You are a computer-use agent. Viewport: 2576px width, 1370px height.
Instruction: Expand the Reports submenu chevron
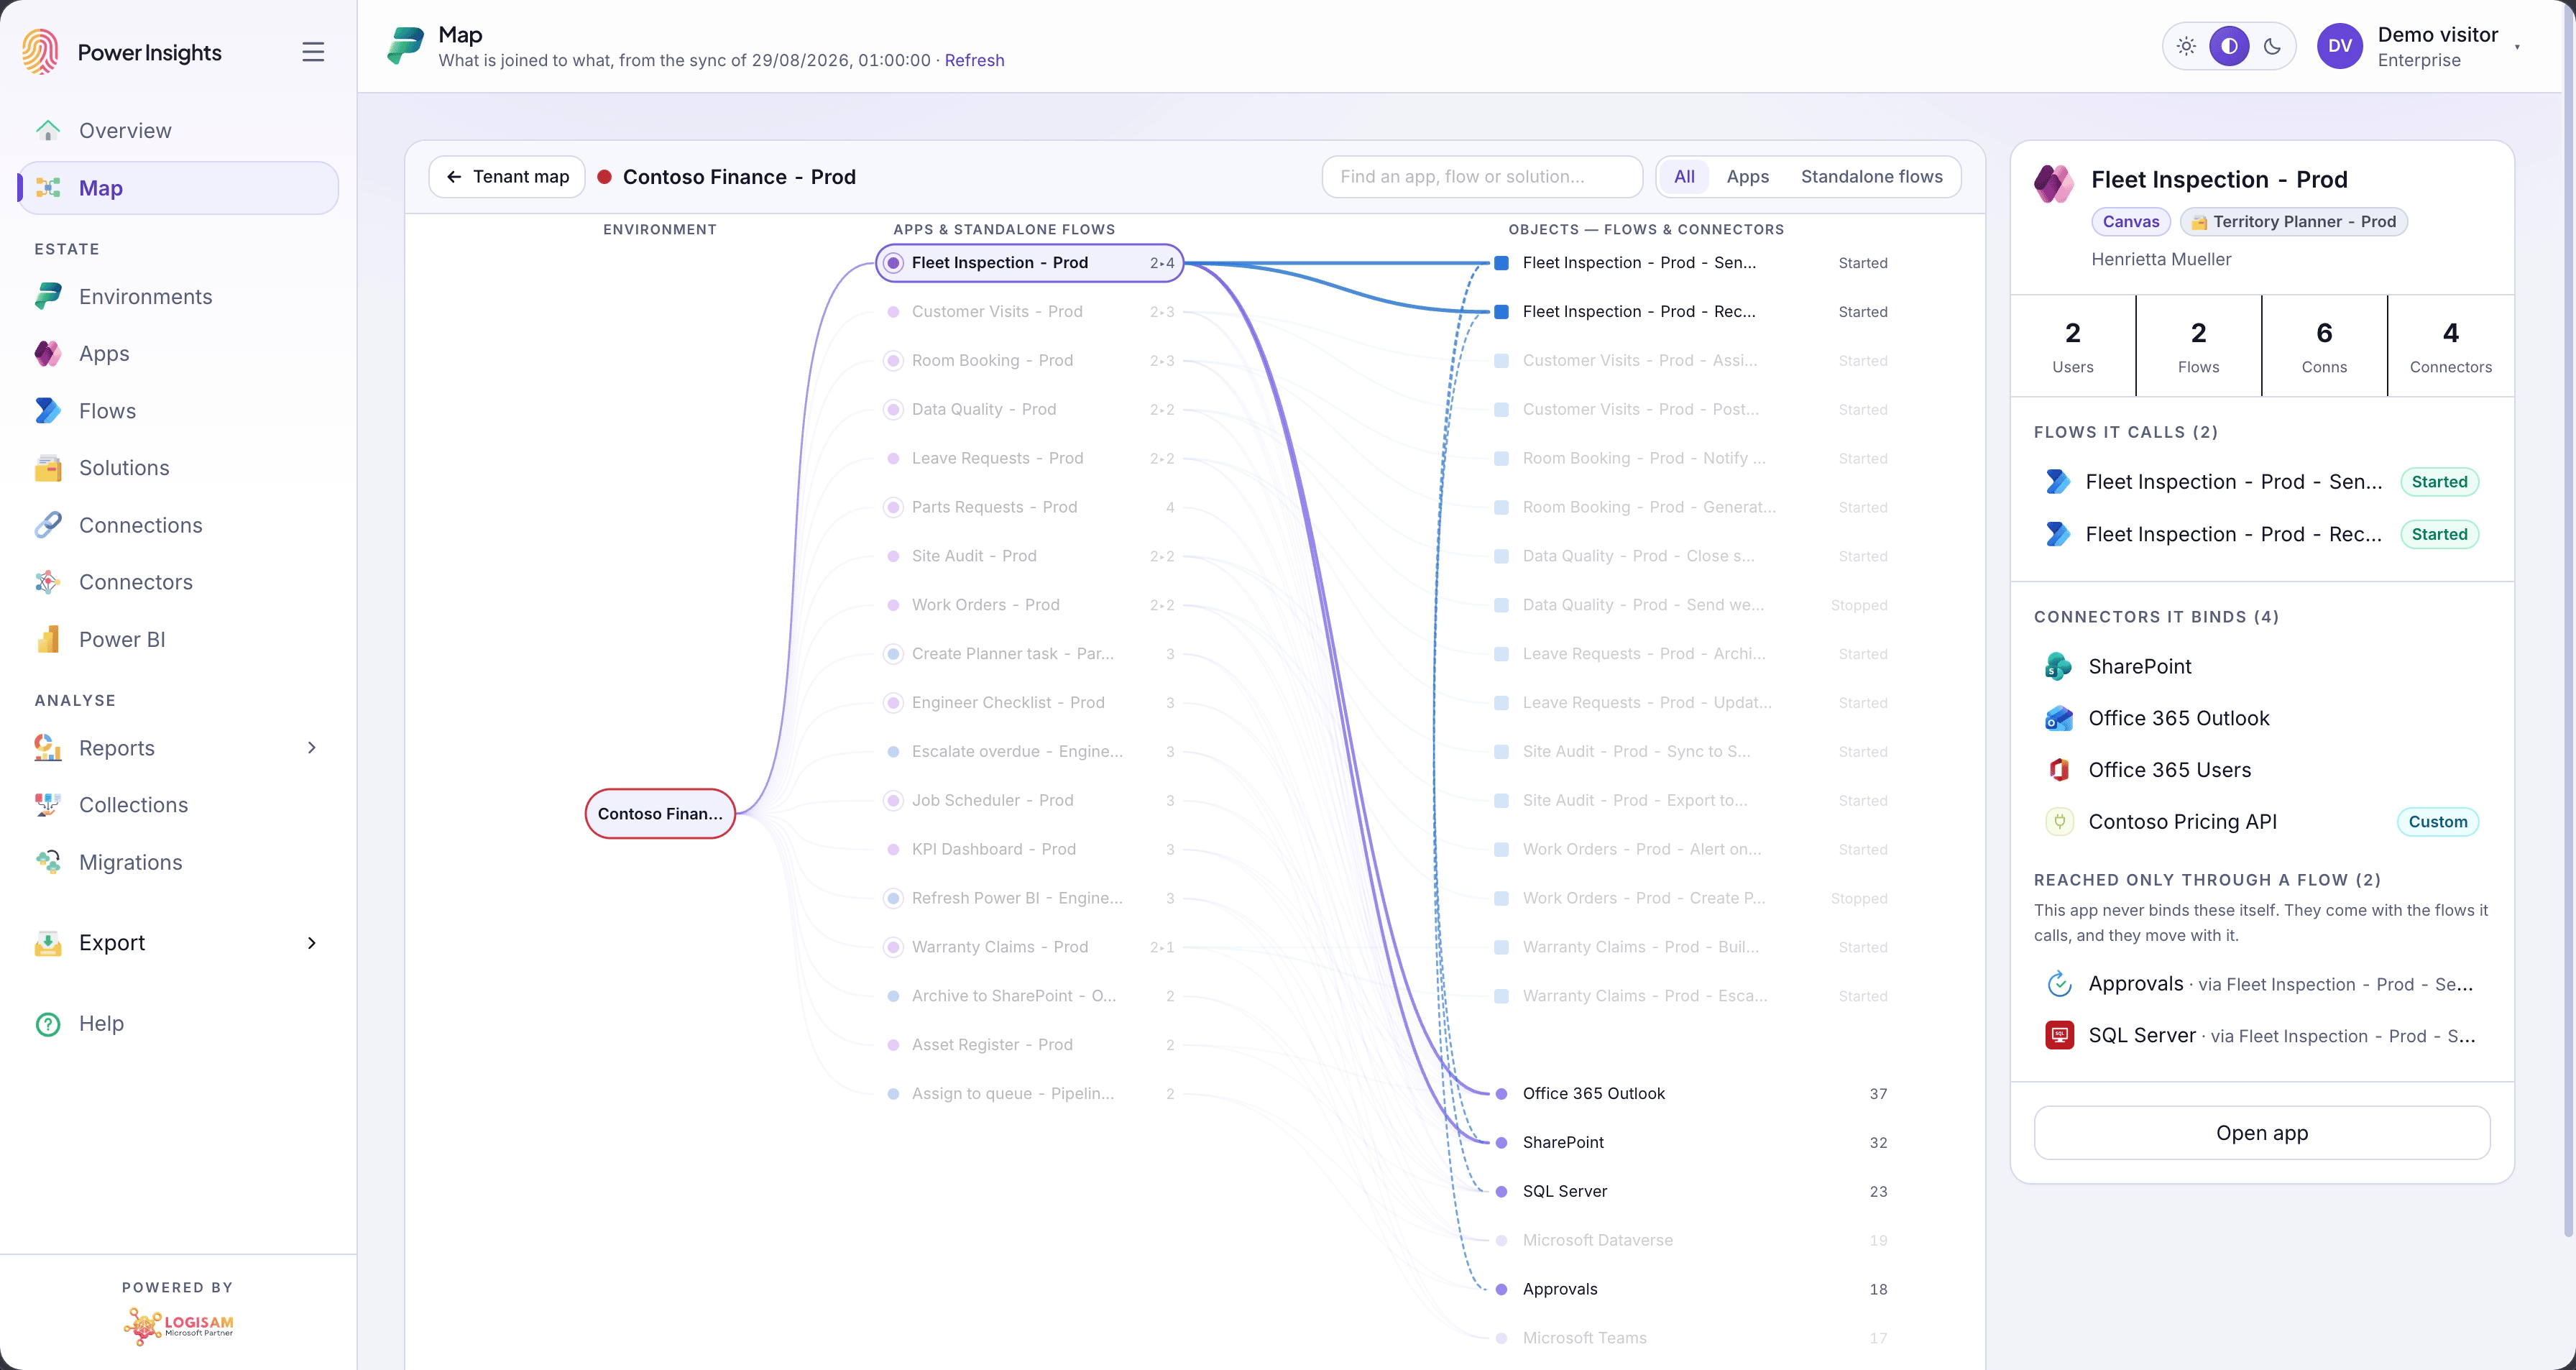pyautogui.click(x=312, y=748)
